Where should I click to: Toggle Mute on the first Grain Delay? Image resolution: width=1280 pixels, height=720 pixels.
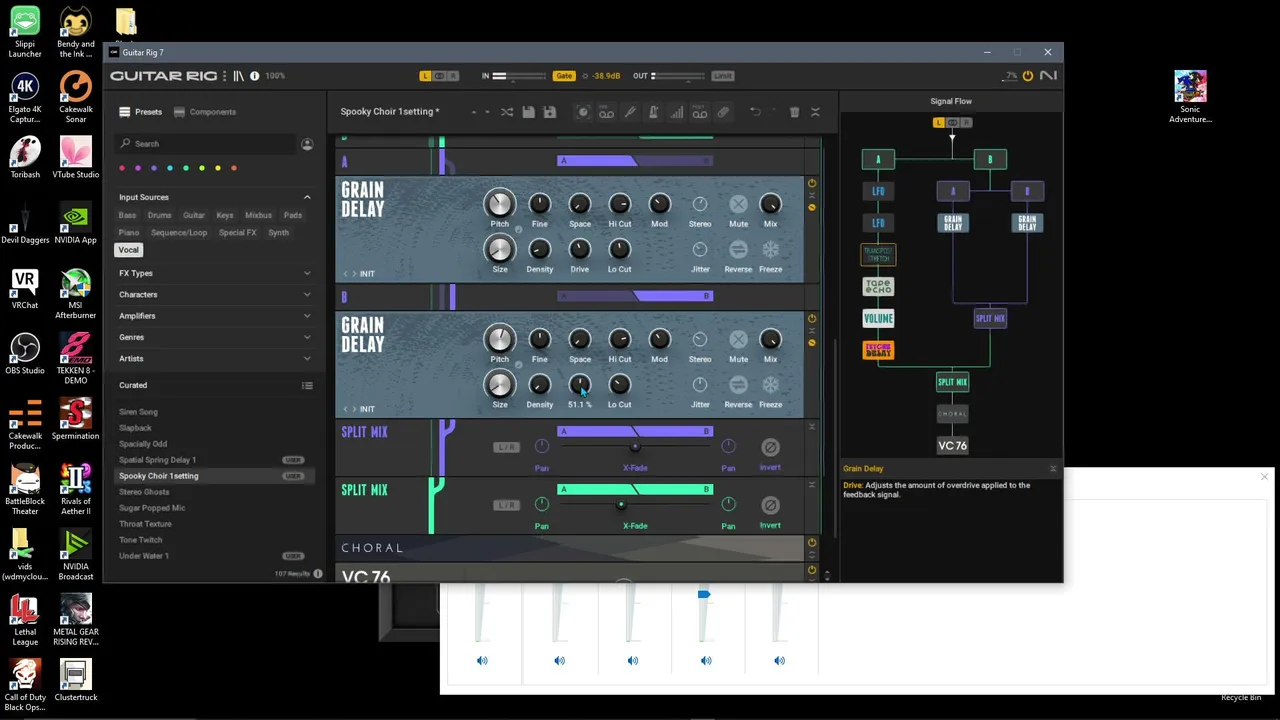click(738, 204)
